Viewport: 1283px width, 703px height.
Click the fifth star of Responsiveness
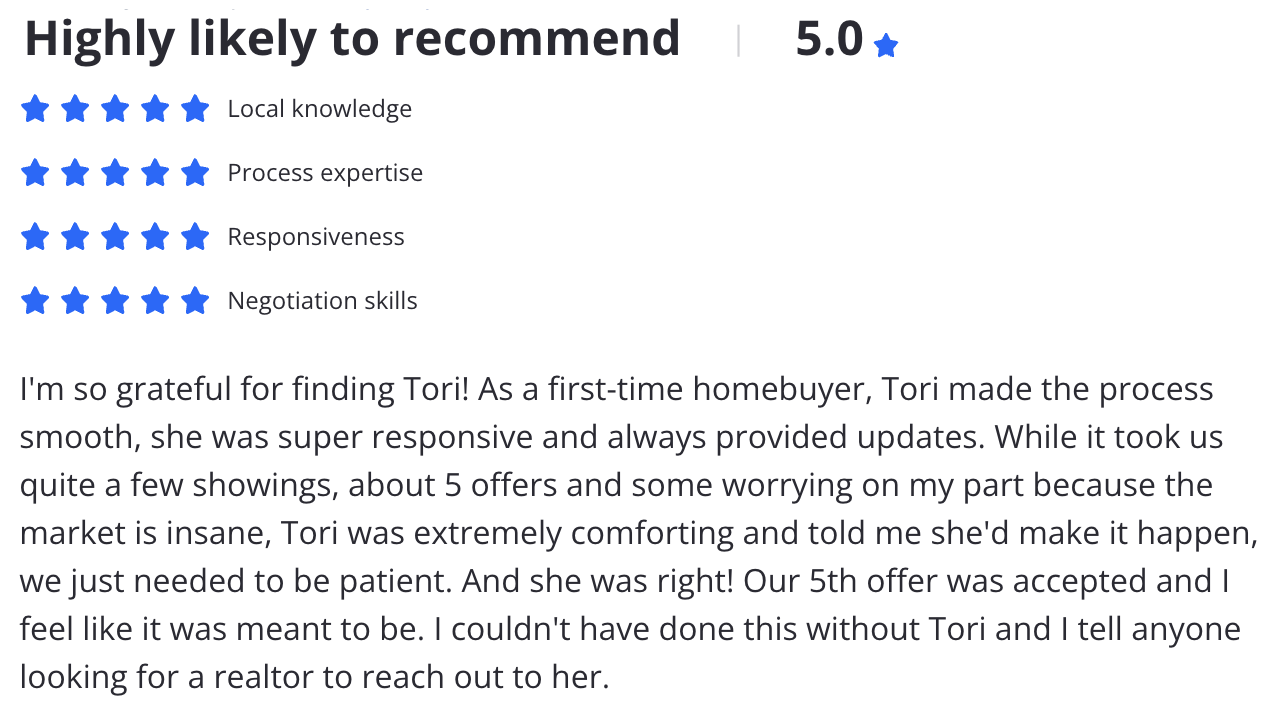[195, 236]
